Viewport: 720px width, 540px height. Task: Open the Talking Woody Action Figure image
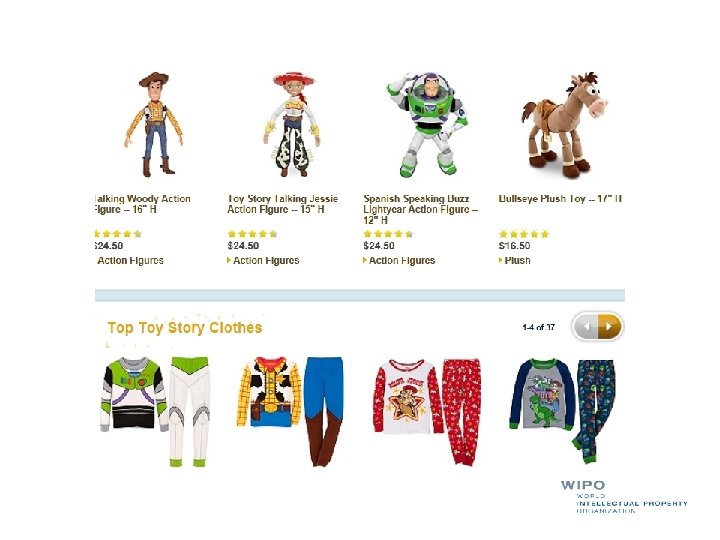(155, 124)
